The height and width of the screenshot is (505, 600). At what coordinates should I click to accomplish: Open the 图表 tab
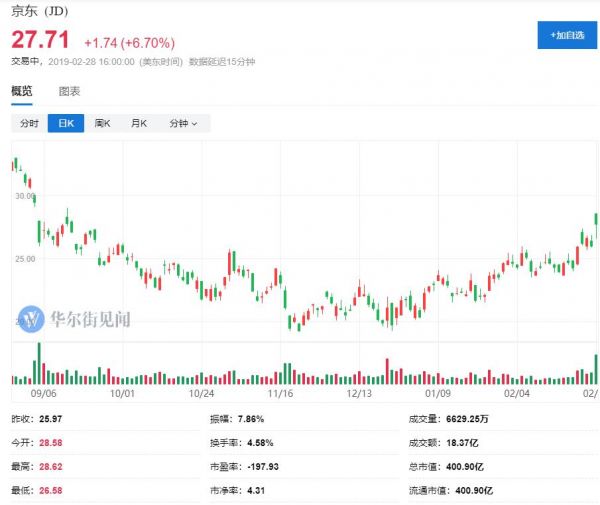[69, 91]
